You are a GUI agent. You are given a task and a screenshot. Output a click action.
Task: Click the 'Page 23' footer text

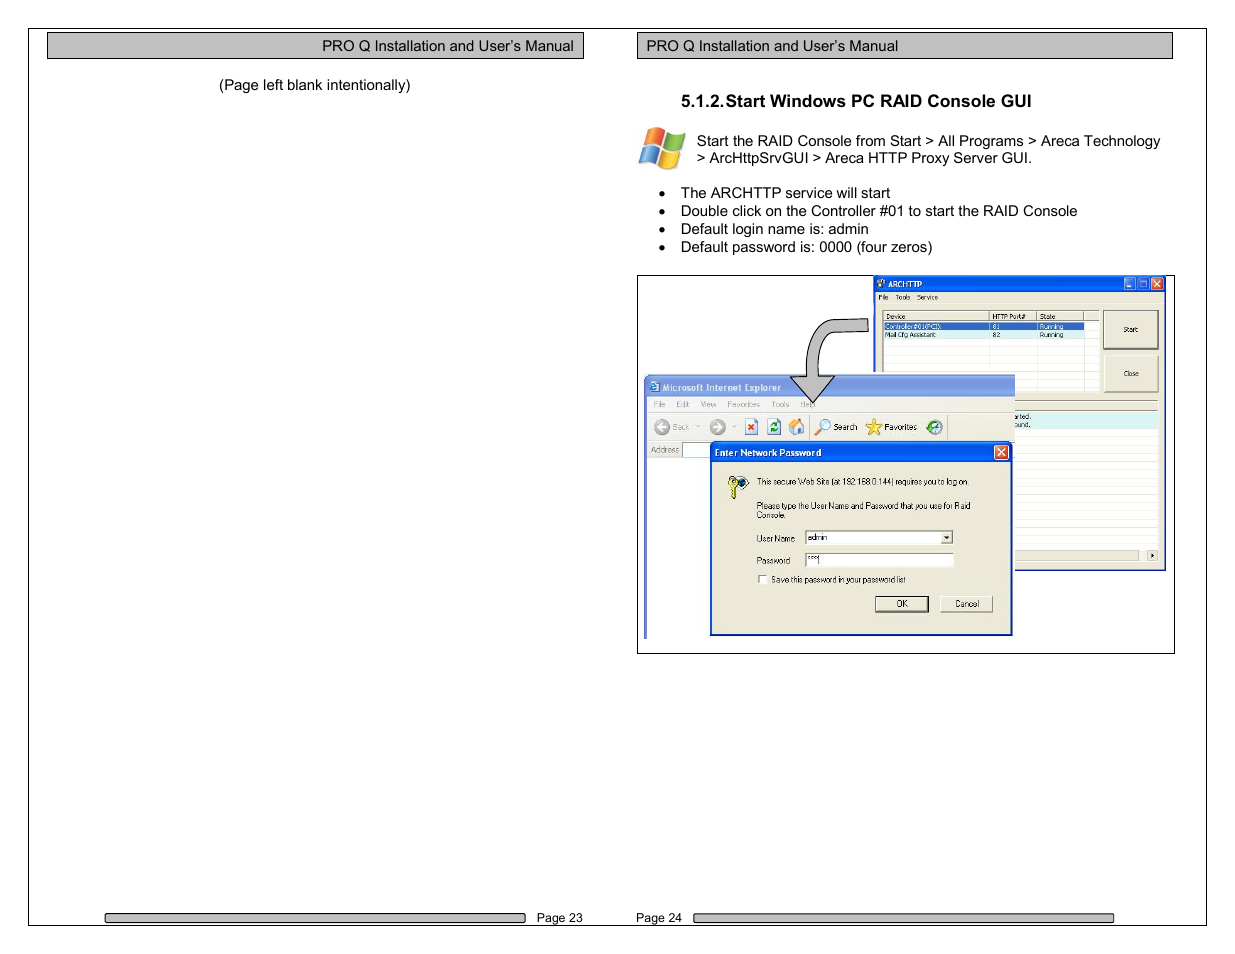[x=559, y=918]
